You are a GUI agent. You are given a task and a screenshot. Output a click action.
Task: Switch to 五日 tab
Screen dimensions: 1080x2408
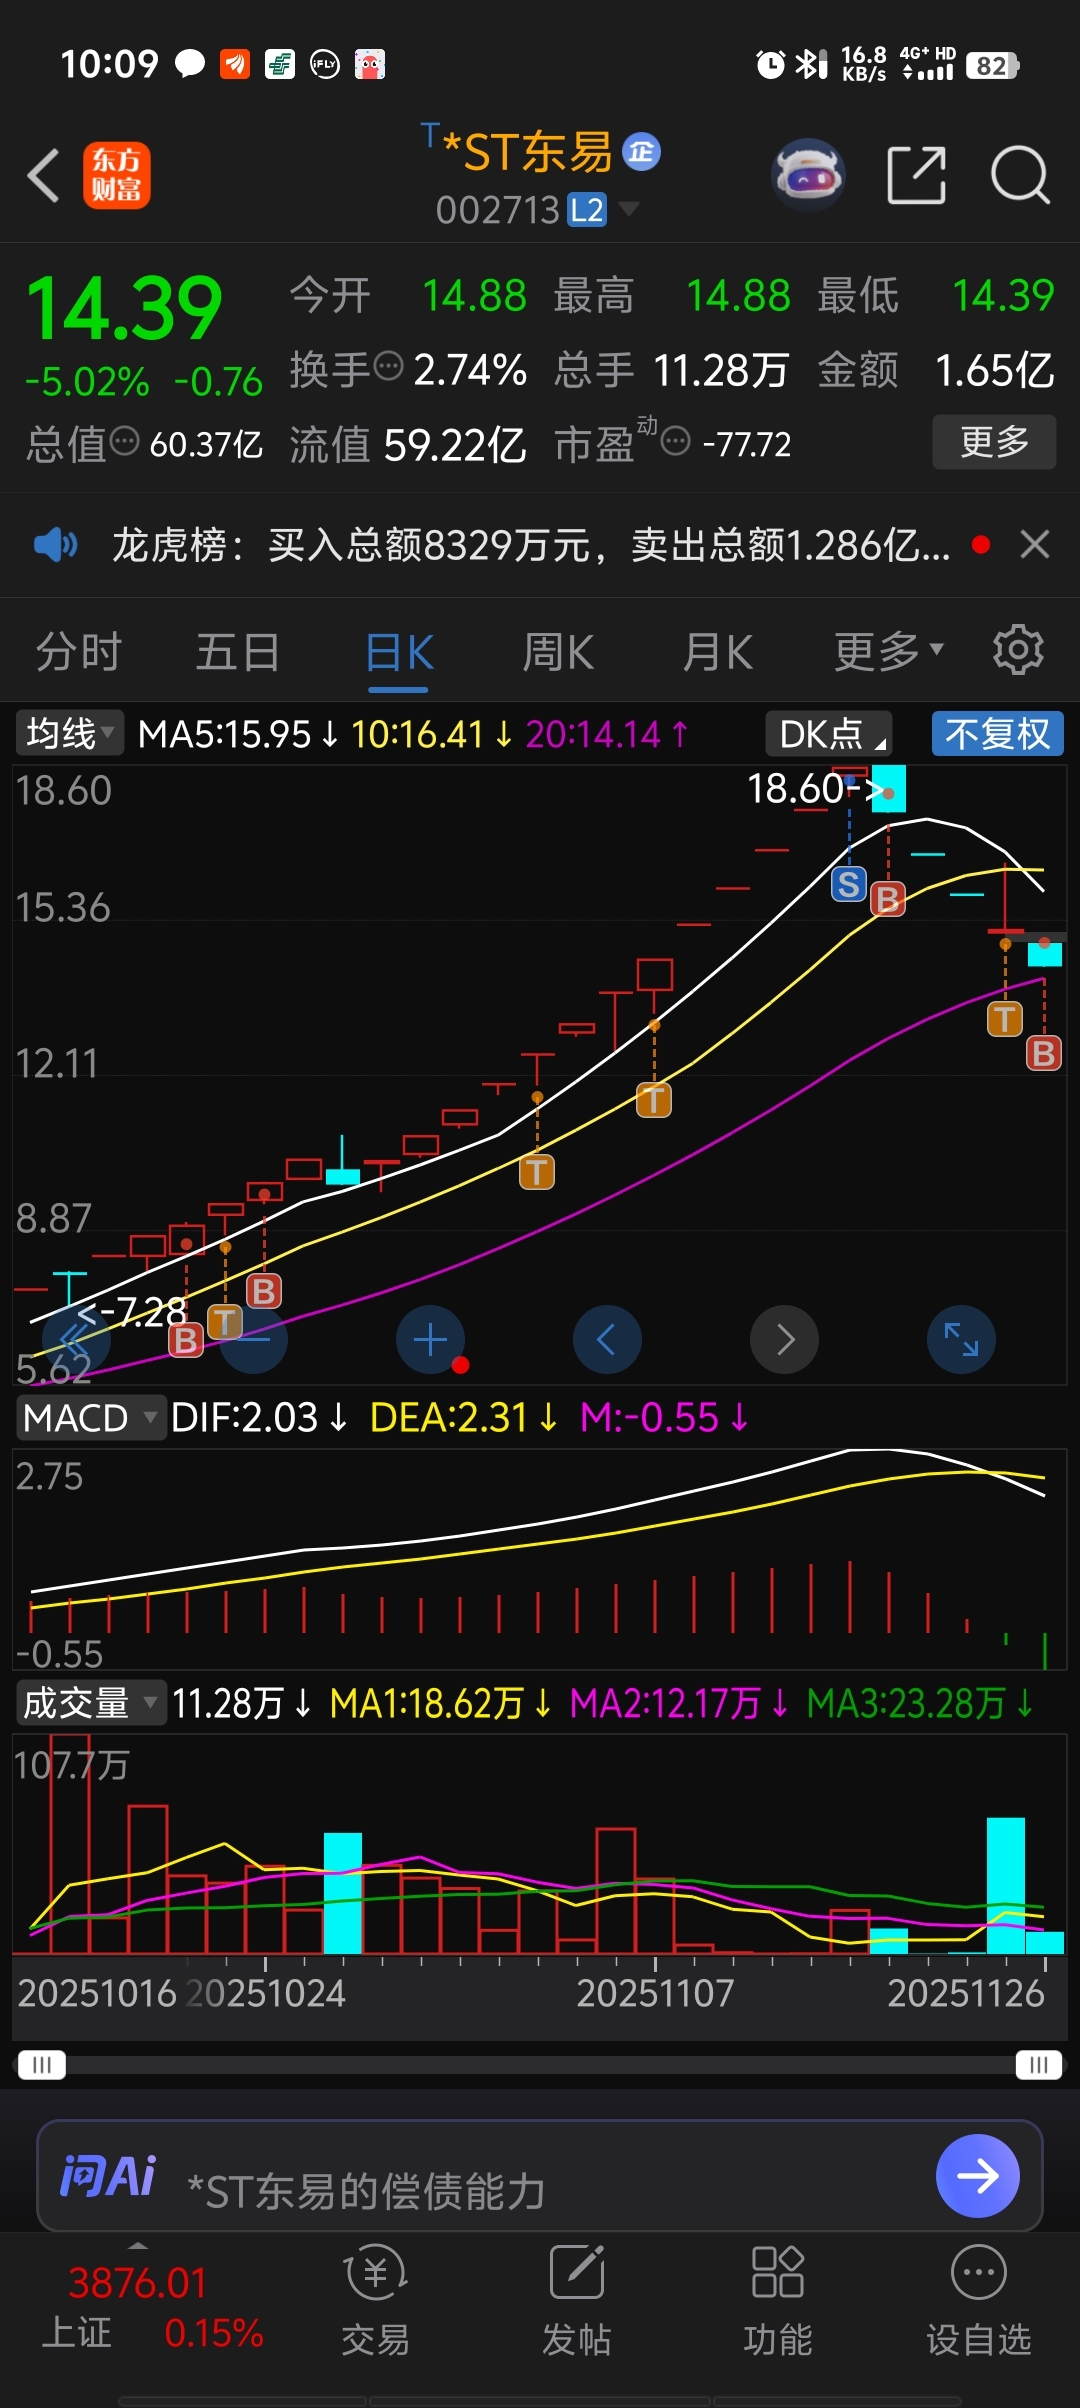(x=237, y=653)
